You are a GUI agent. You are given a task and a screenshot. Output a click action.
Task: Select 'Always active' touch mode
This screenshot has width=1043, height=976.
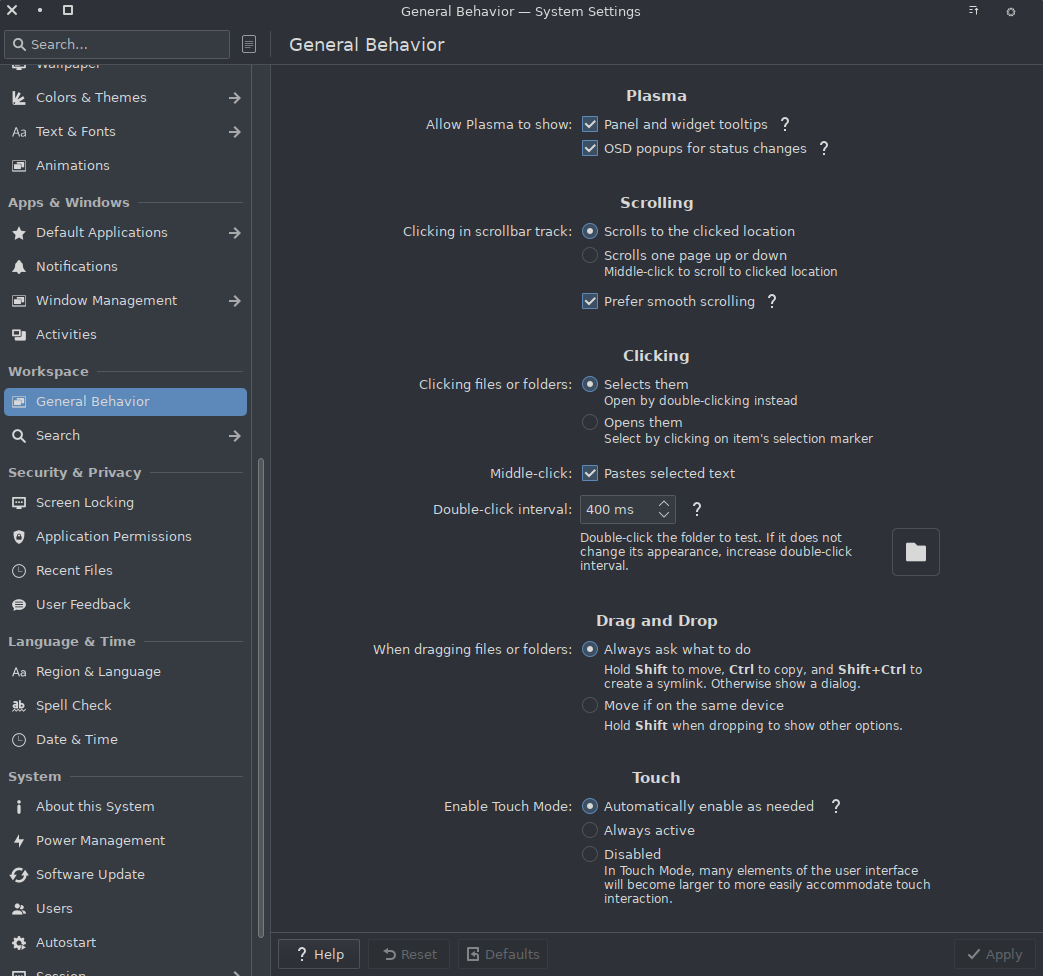coord(590,831)
